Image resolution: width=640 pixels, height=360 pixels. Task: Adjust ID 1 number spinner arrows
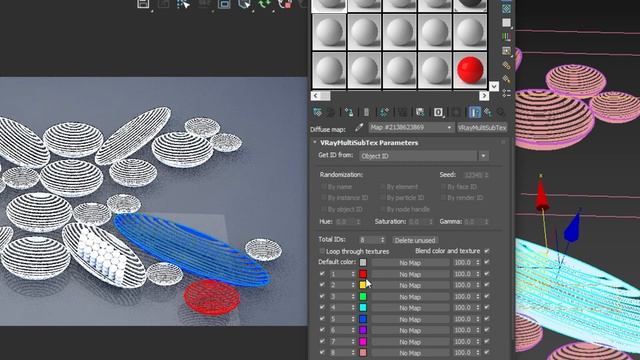pyautogui.click(x=353, y=274)
